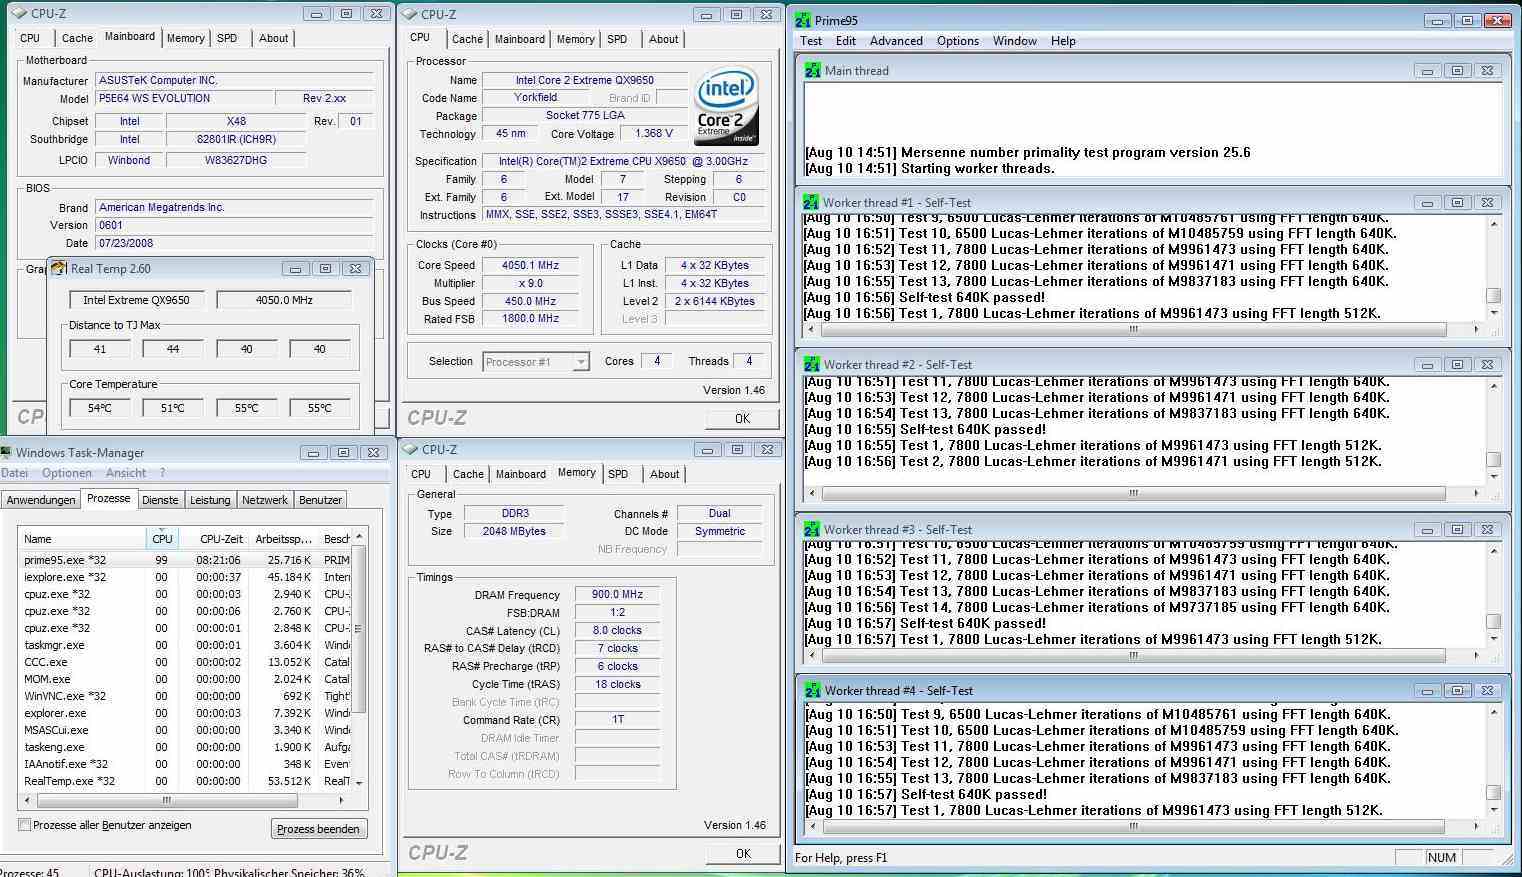The height and width of the screenshot is (877, 1522).
Task: Select the prime95.exe *32 process row
Action: (185, 560)
